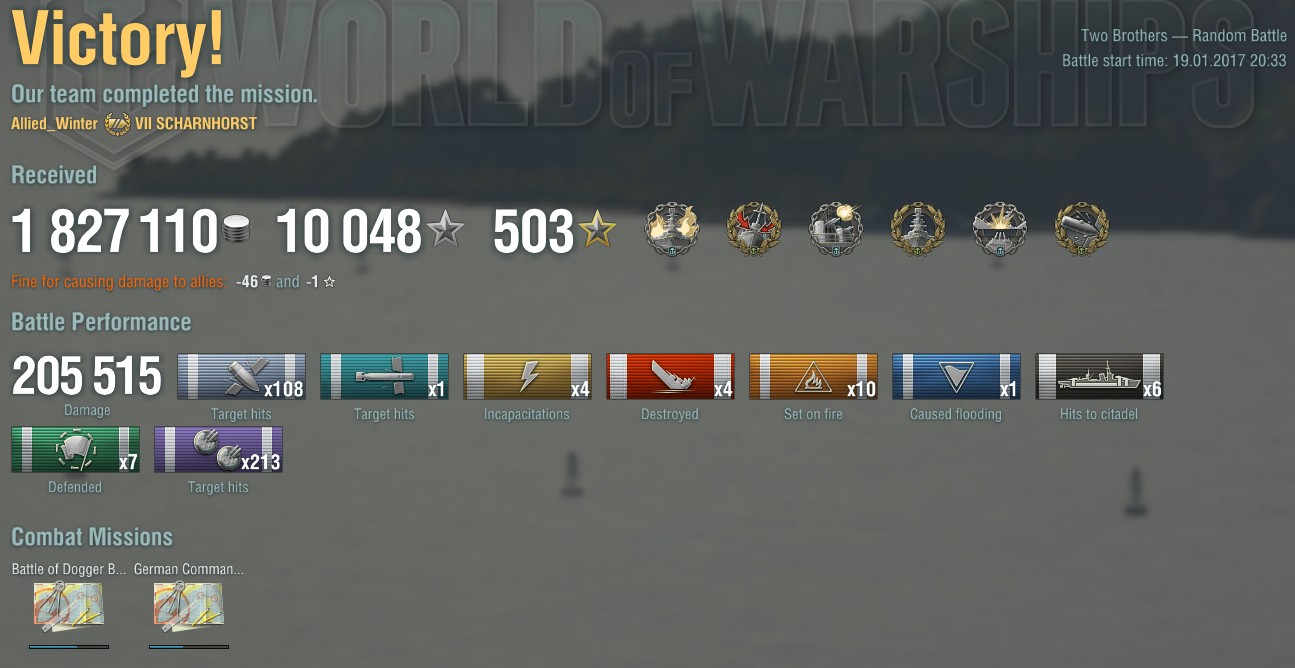The image size is (1295, 668).
Task: Select the red Destroyed x4 ribbon
Action: click(670, 376)
